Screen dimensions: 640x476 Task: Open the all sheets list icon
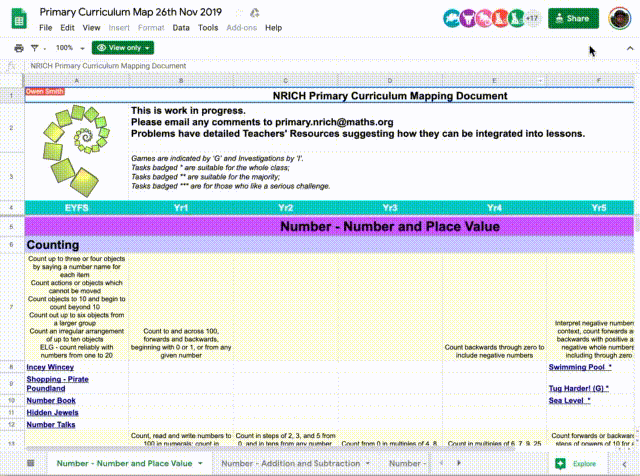click(x=30, y=464)
